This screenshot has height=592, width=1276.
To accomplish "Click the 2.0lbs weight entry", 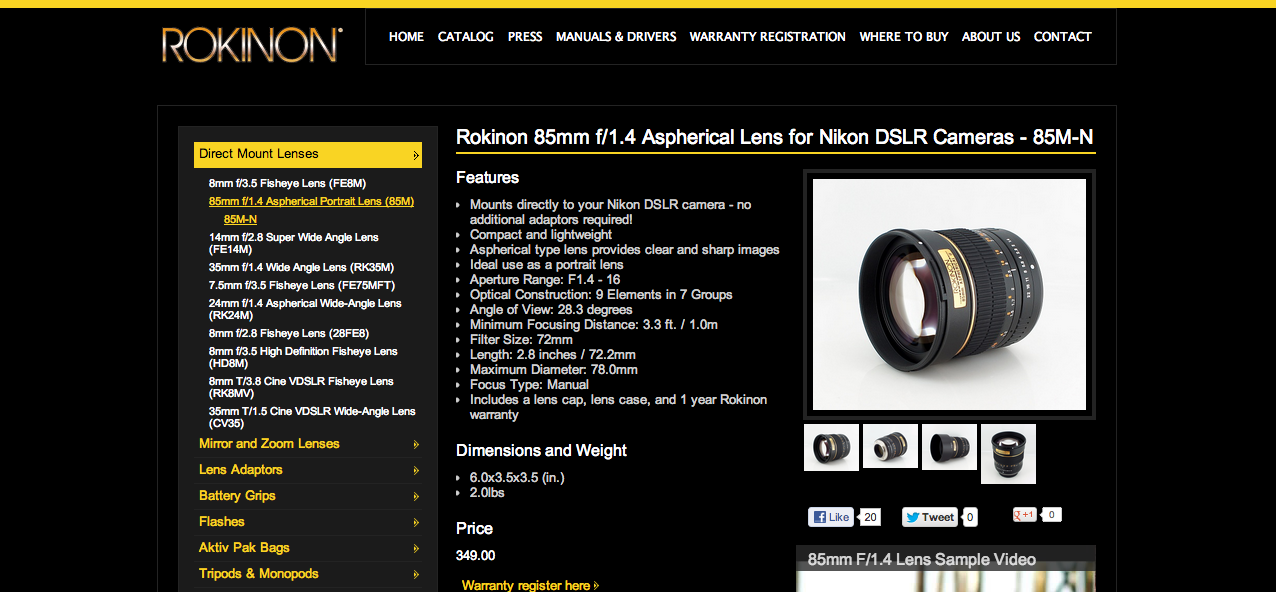I will tap(488, 493).
